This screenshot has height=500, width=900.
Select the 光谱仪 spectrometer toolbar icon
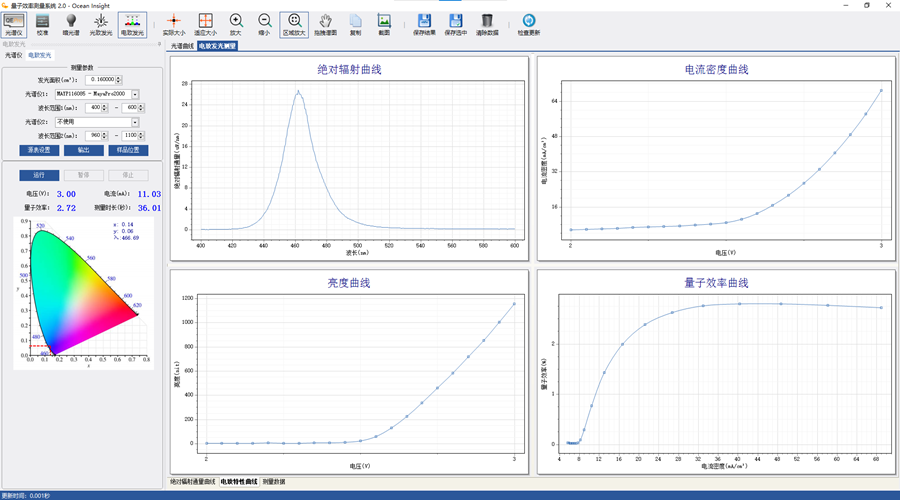click(14, 23)
